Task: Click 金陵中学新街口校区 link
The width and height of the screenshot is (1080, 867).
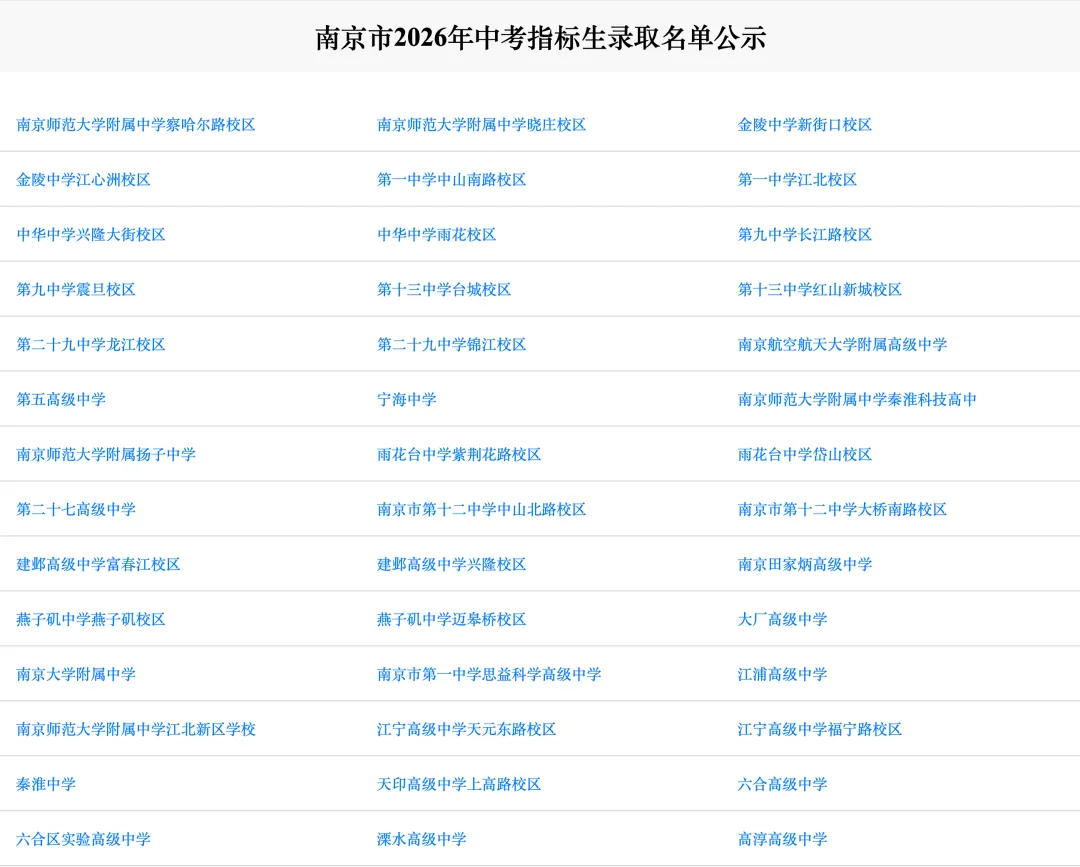Action: (x=804, y=125)
